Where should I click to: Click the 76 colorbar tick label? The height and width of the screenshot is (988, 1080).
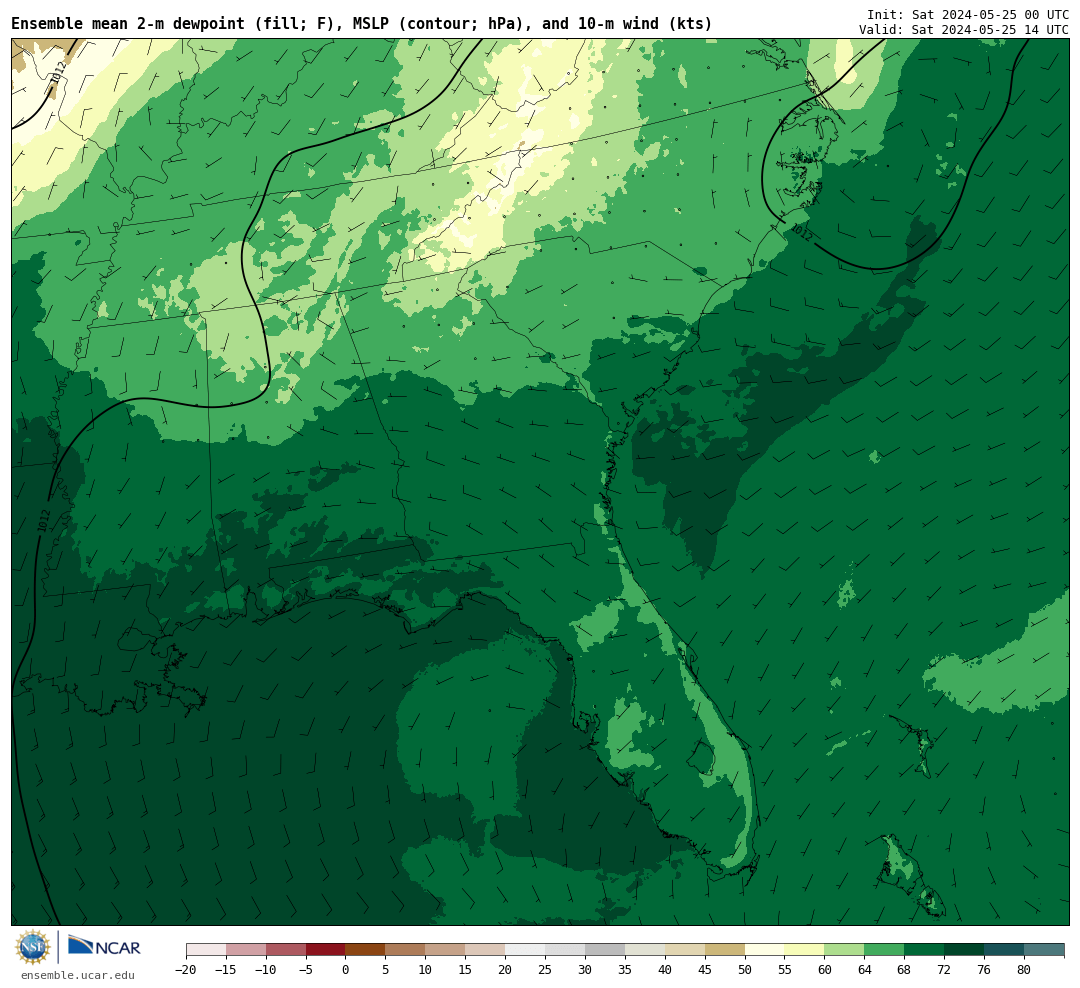984,970
